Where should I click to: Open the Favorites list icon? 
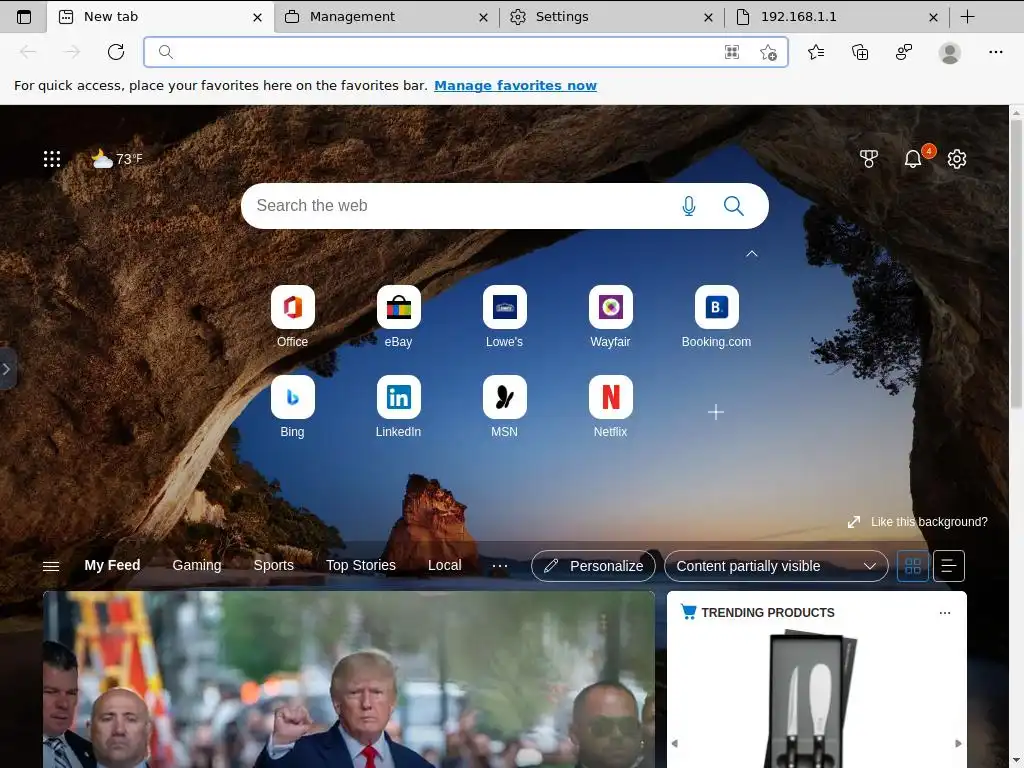[x=816, y=52]
